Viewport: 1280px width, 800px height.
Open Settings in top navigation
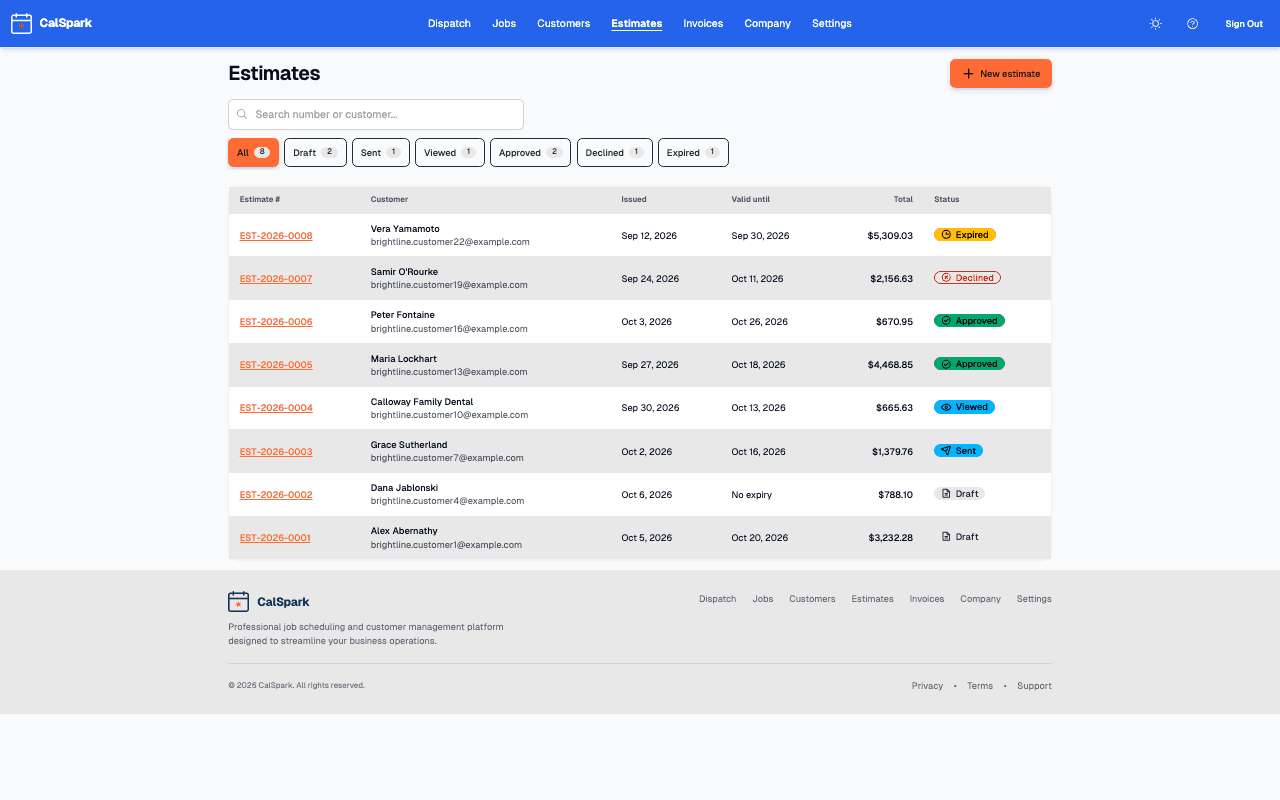click(x=832, y=23)
